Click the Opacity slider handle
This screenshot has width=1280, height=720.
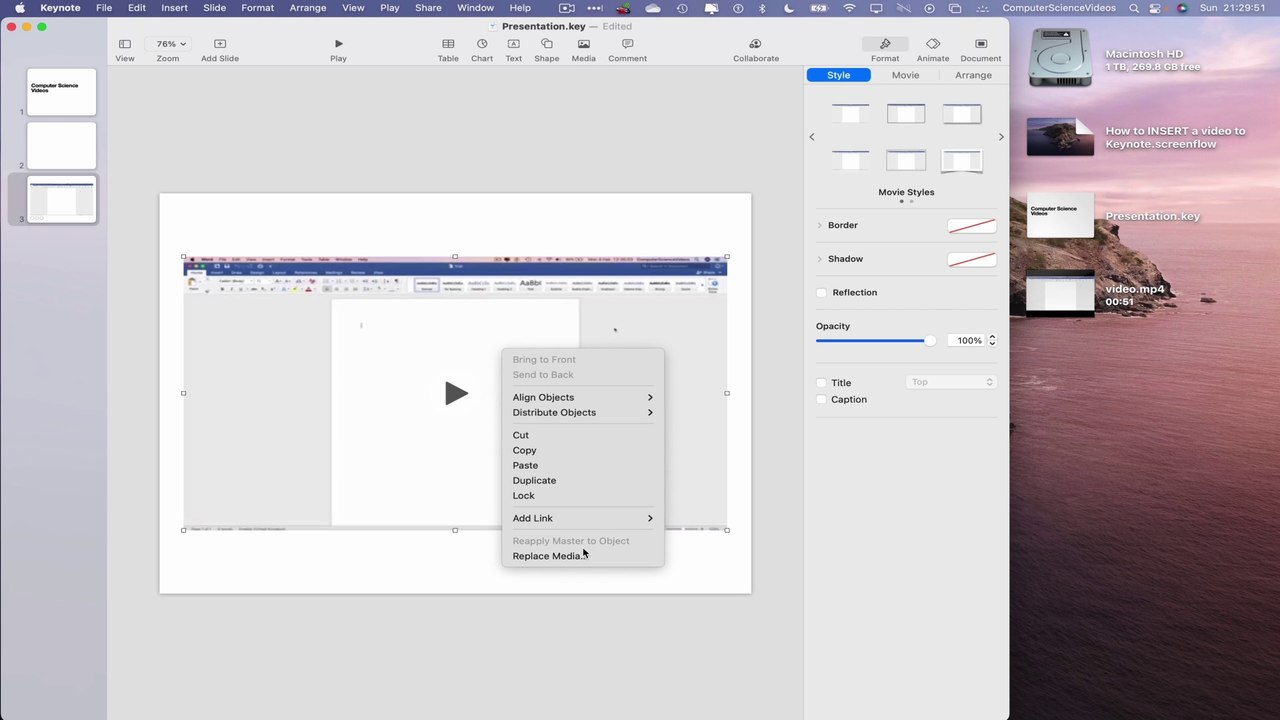tap(930, 341)
